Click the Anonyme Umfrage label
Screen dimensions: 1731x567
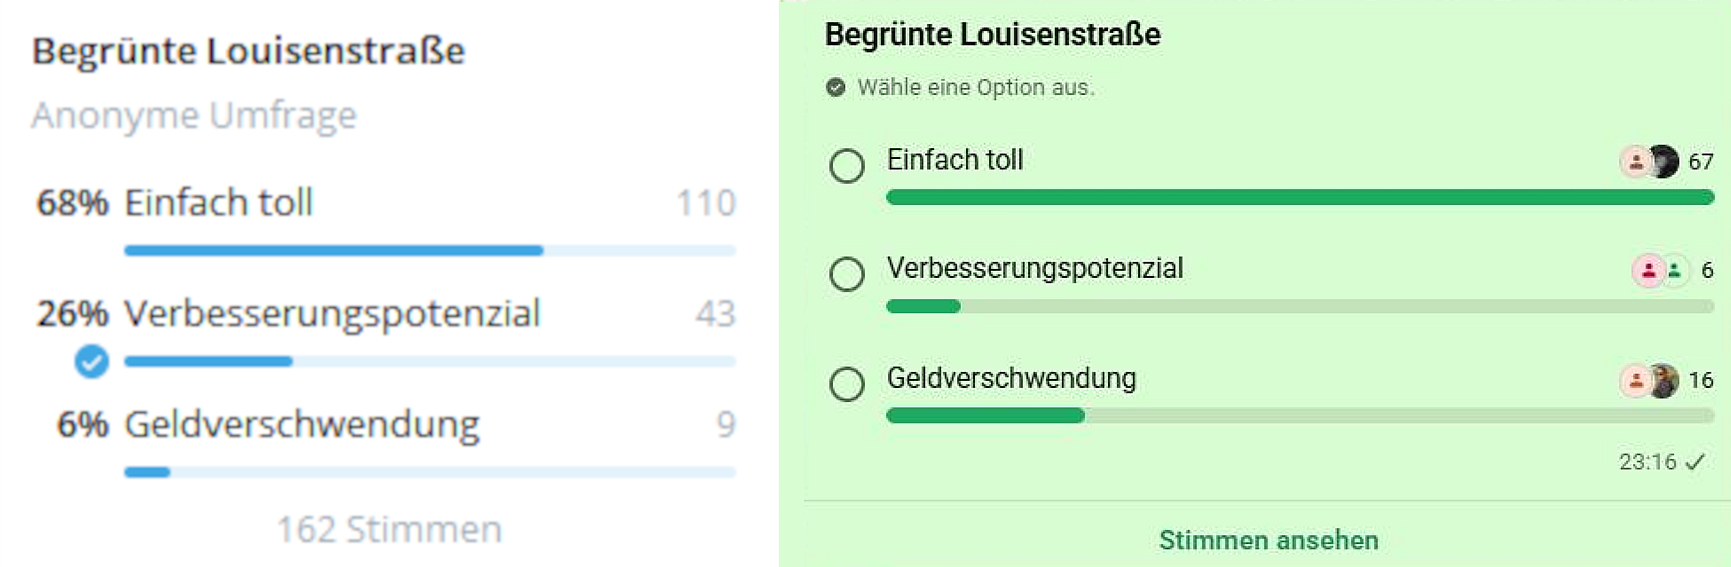point(194,115)
